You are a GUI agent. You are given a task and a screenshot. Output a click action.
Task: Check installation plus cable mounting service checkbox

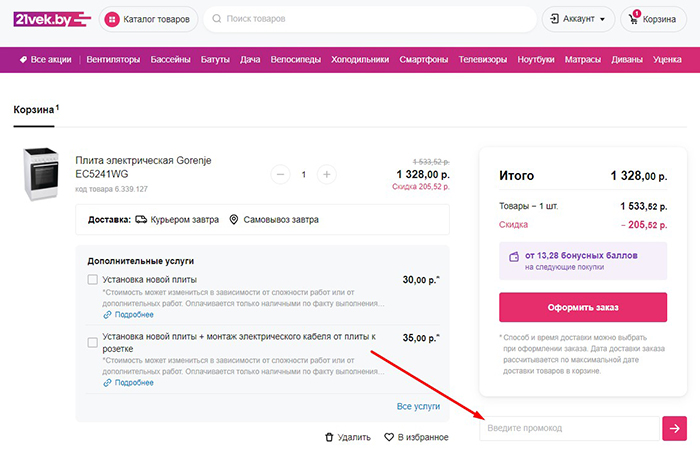(x=92, y=343)
